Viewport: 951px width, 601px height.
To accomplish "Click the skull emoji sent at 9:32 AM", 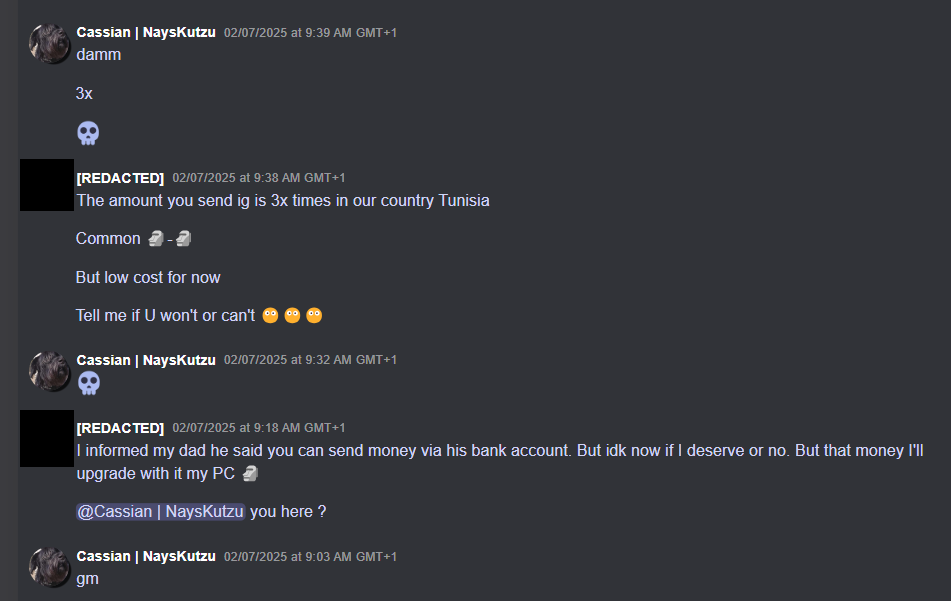I will [x=88, y=383].
